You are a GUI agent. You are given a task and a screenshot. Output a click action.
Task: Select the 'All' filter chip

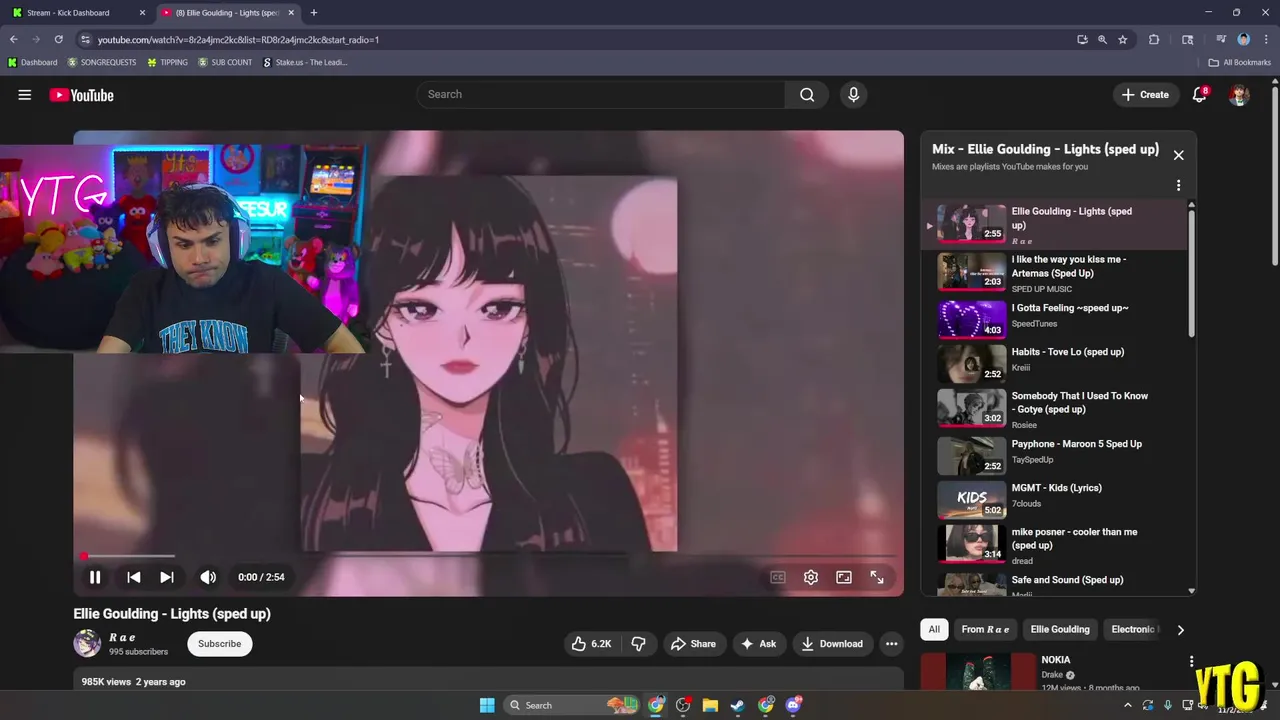934,629
